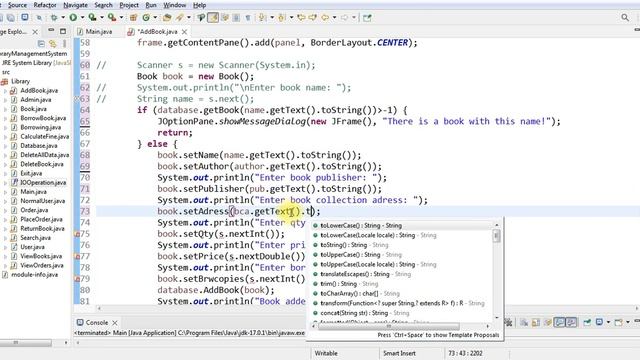Open the New Java Class dropdown arrow
This screenshot has height=360, width=640.
(x=155, y=18)
